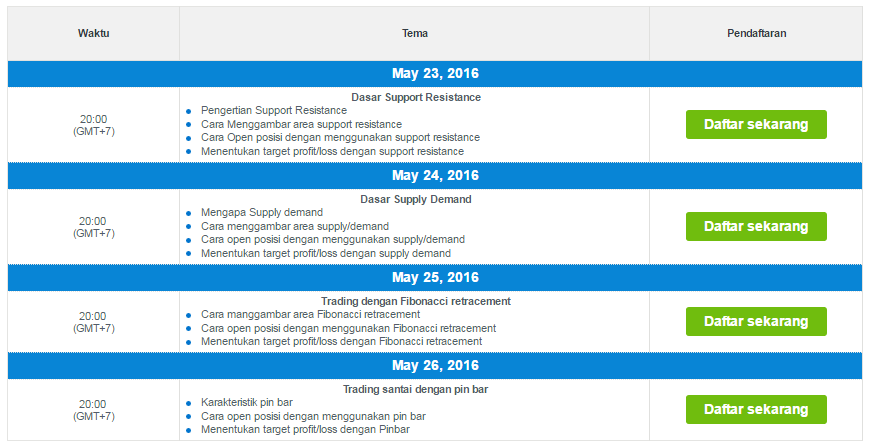Select Trading santai dengan pin bar title
This screenshot has height=448, width=871.
(x=416, y=390)
